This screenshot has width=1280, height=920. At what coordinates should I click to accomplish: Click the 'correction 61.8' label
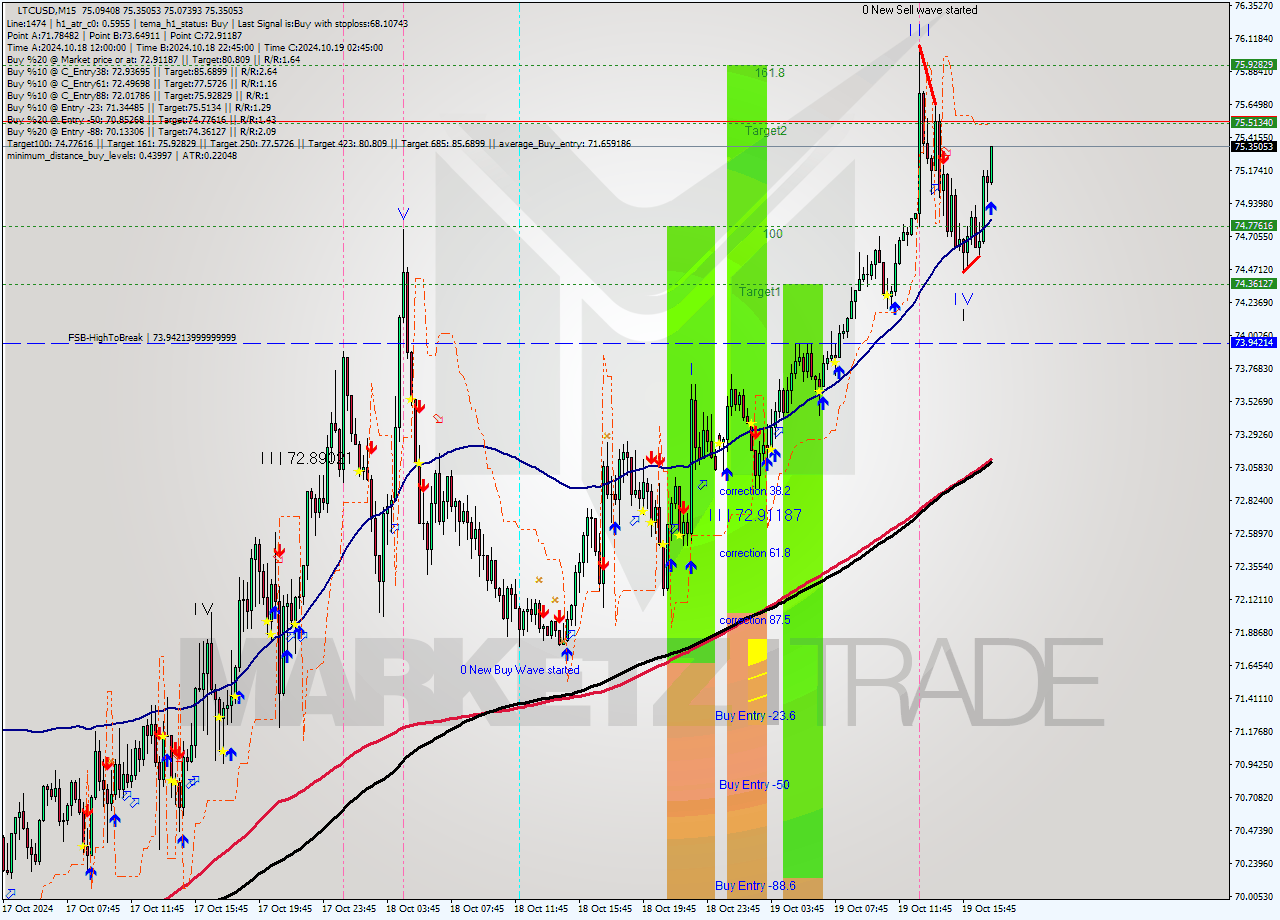click(755, 553)
